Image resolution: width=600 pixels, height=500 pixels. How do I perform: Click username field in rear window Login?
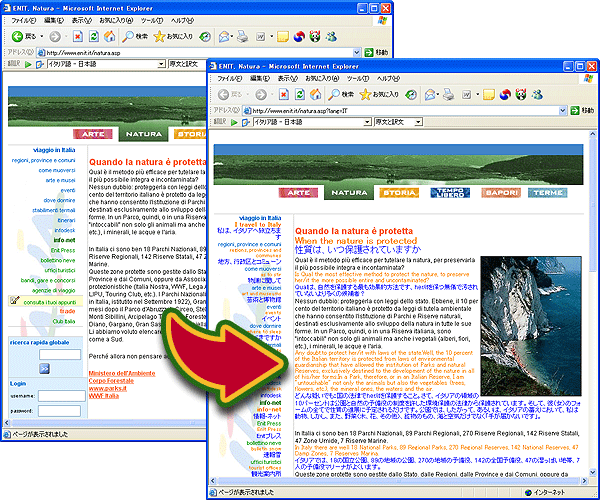[62, 396]
